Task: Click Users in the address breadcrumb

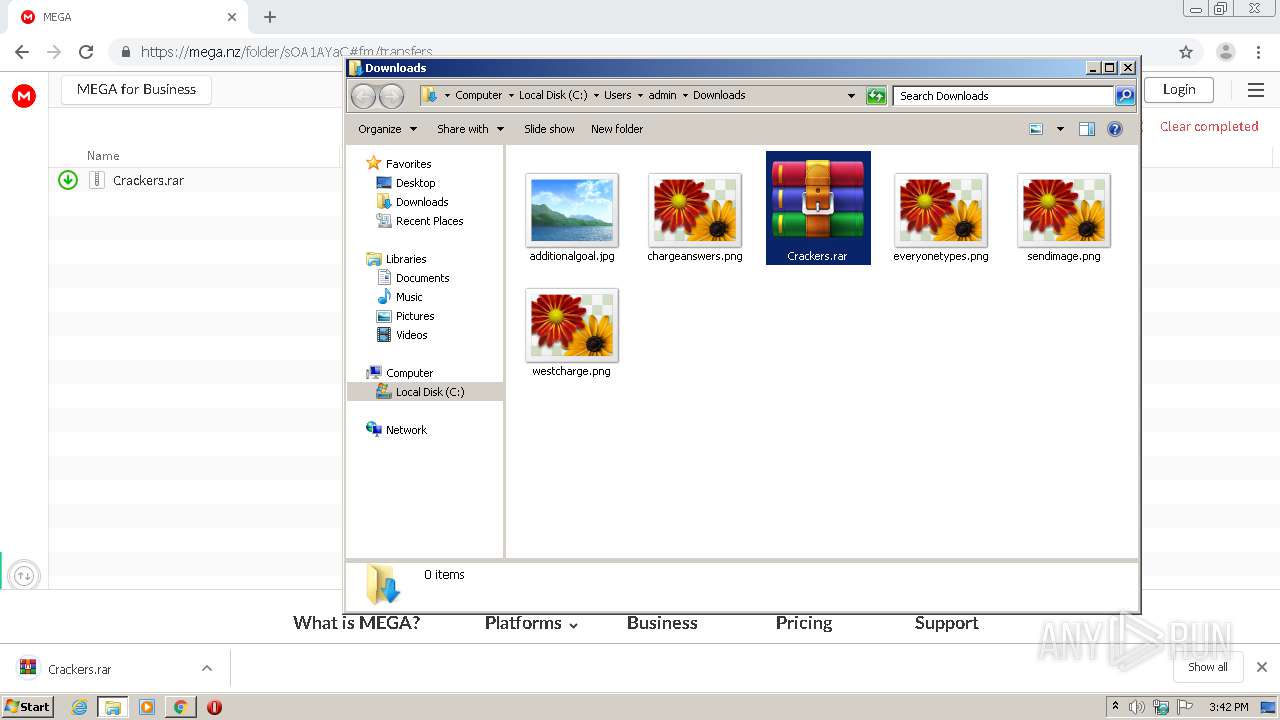Action: click(x=617, y=95)
